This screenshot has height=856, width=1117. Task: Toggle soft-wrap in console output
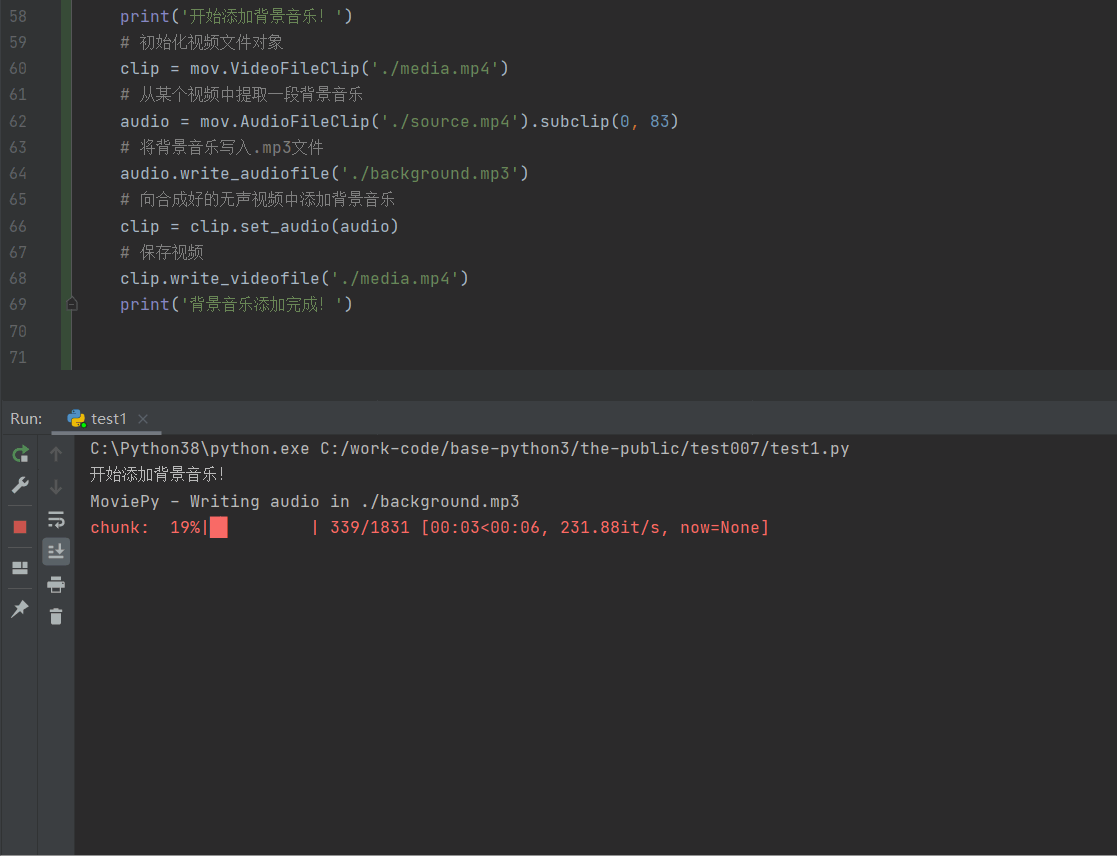tap(56, 519)
